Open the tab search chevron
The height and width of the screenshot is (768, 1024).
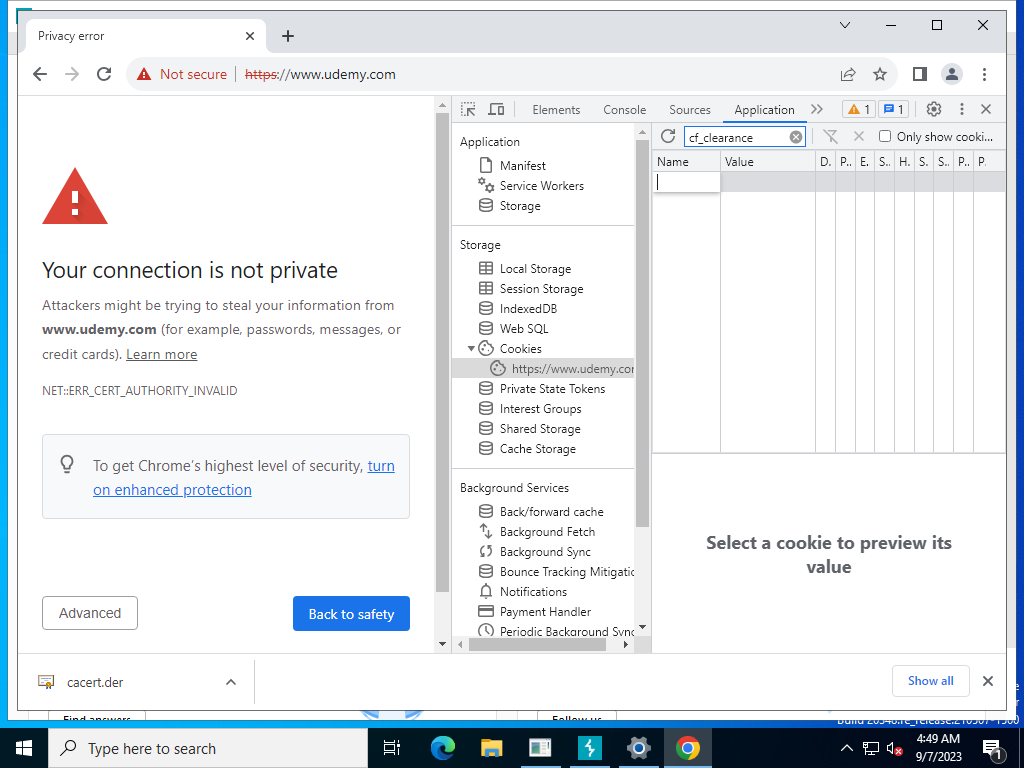pyautogui.click(x=844, y=25)
